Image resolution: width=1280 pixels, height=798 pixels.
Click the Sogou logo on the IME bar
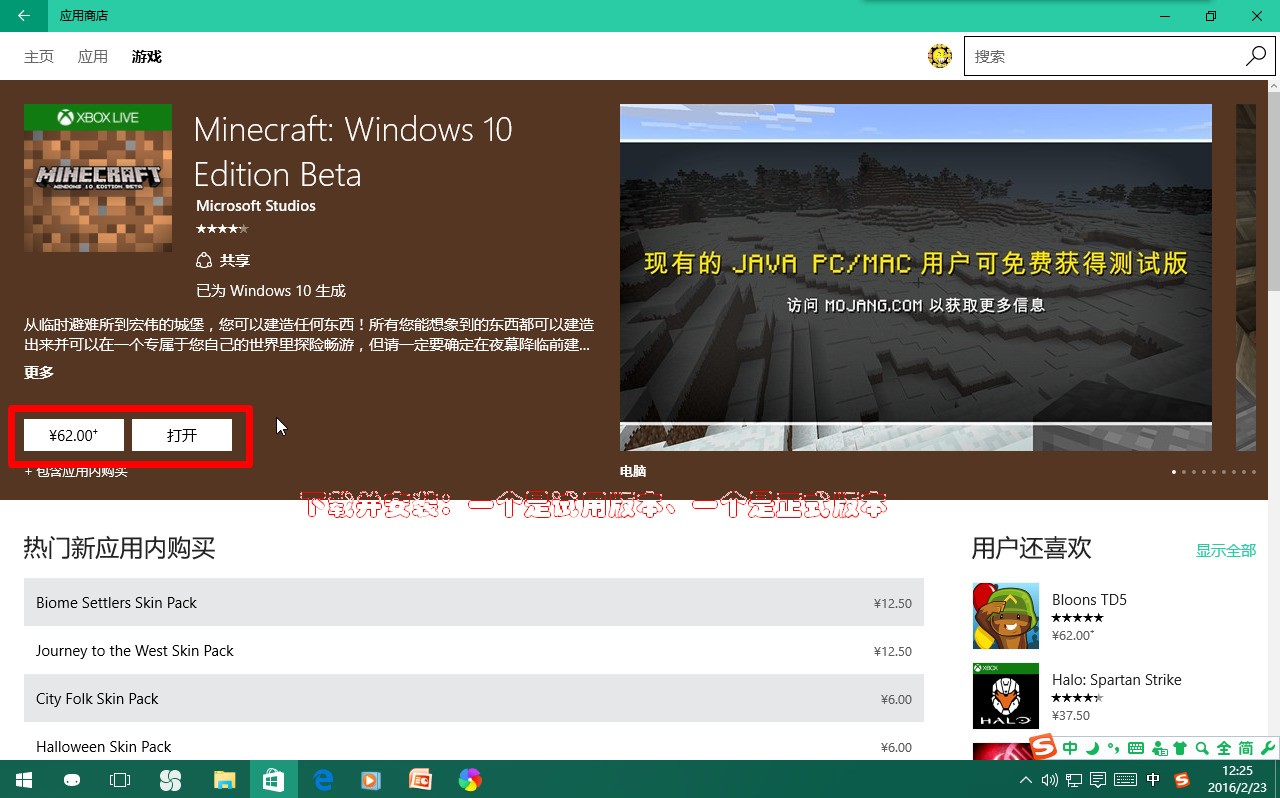coord(1044,747)
